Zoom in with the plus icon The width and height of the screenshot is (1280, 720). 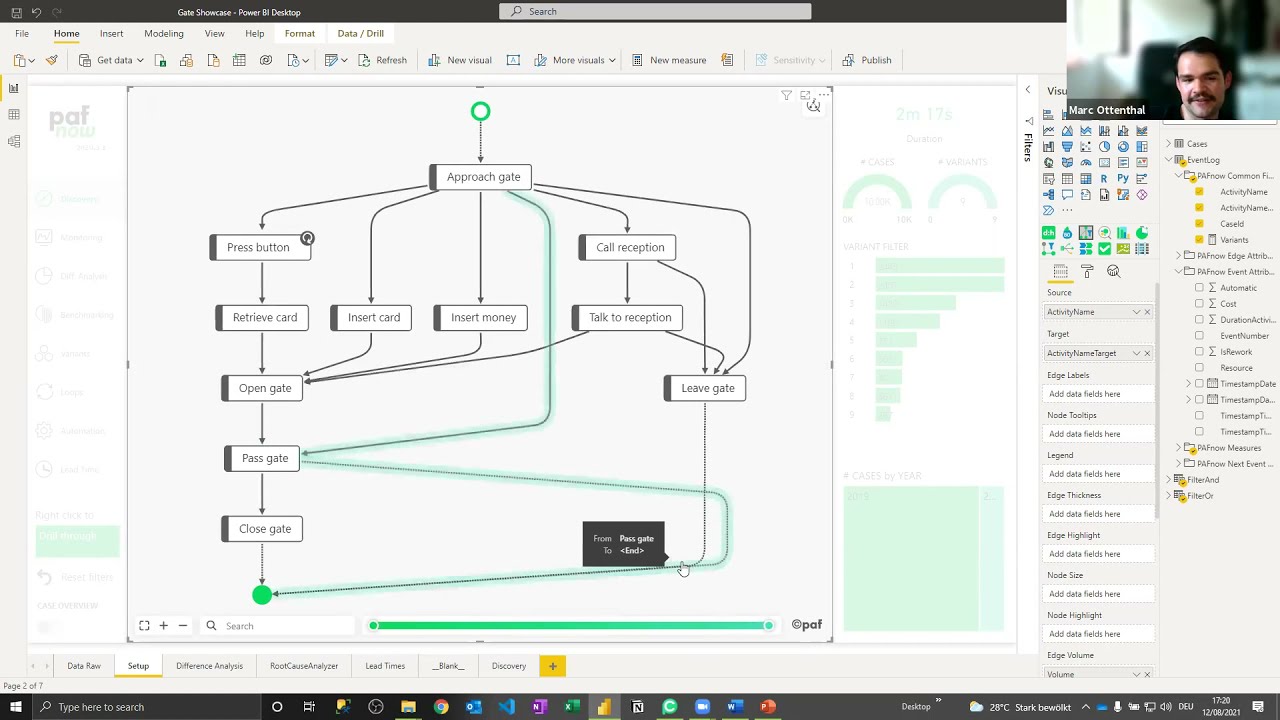163,626
